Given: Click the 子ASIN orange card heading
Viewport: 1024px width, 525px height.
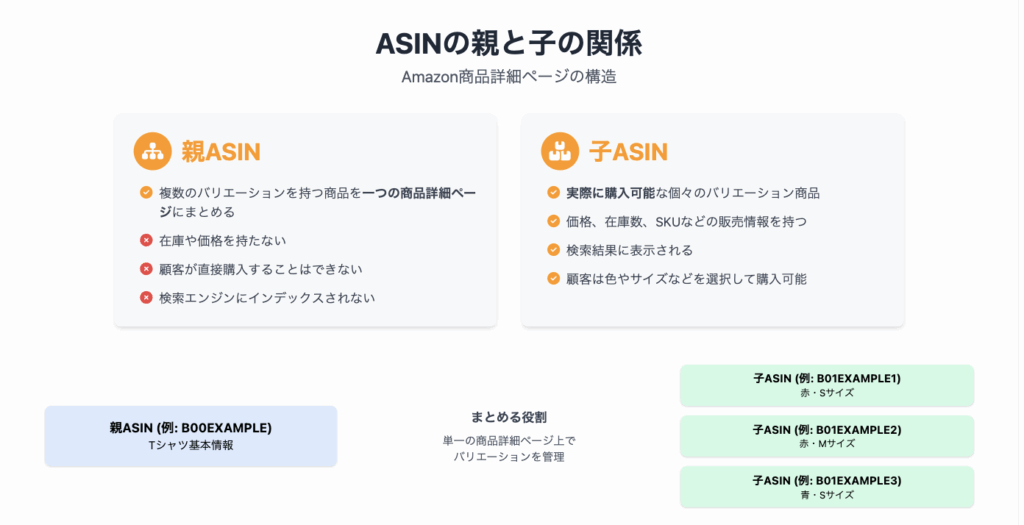Looking at the screenshot, I should 628,151.
